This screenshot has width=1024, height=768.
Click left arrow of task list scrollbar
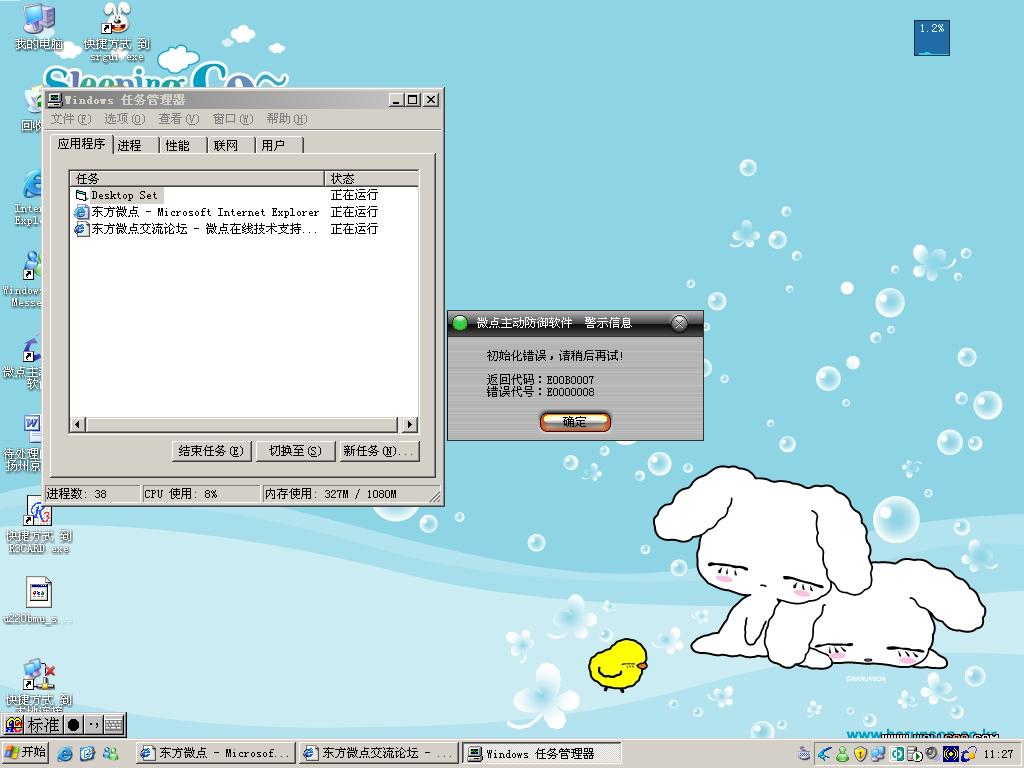click(78, 424)
